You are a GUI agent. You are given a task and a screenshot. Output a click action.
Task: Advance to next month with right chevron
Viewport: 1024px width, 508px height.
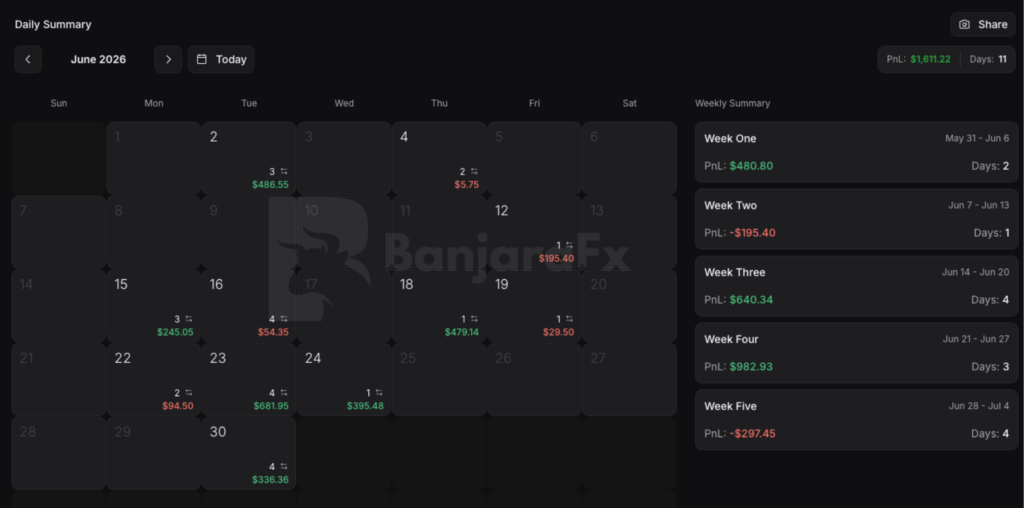(x=168, y=59)
